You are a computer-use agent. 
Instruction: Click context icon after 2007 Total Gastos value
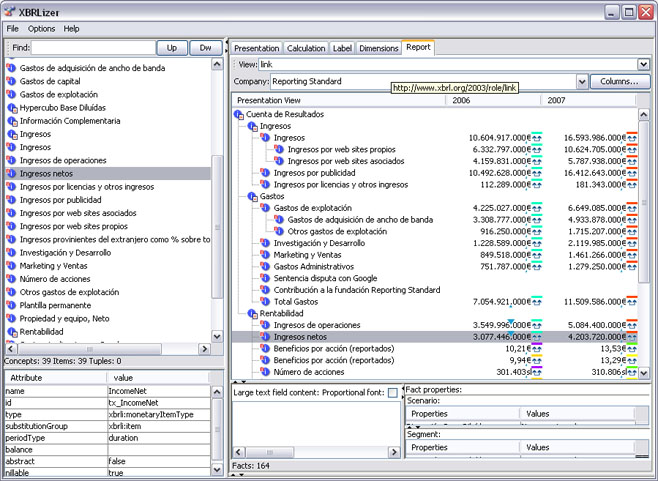[632, 301]
